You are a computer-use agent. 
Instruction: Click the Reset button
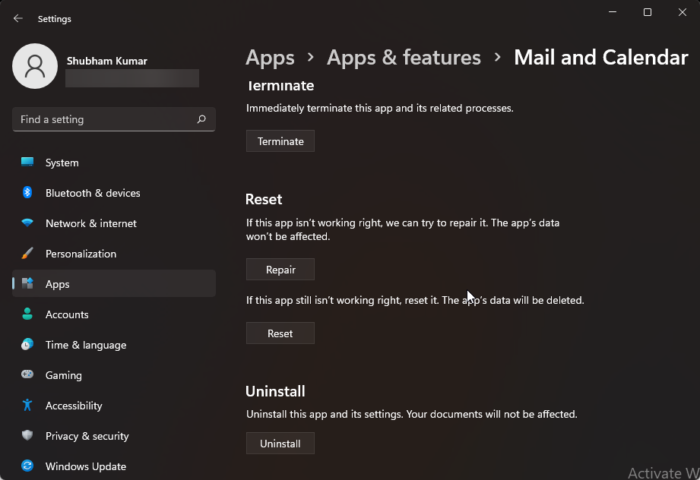pyautogui.click(x=280, y=333)
